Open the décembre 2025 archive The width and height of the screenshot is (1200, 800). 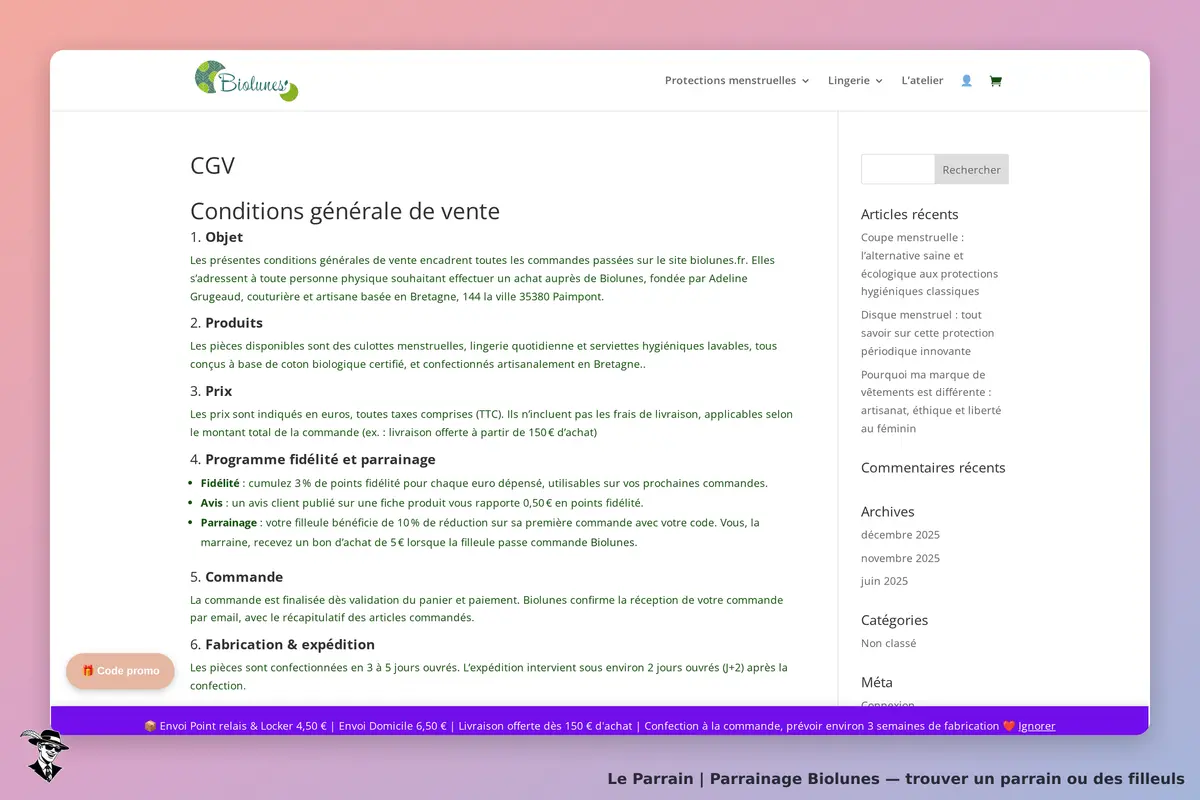pos(900,535)
